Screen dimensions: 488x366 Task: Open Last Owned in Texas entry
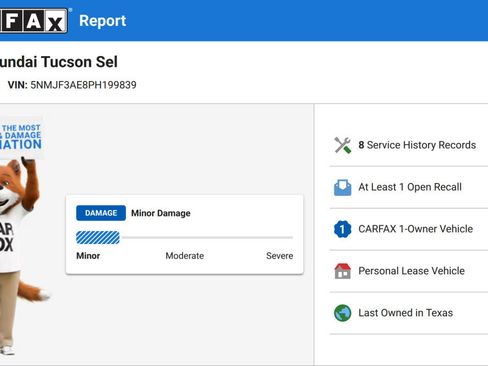click(409, 313)
